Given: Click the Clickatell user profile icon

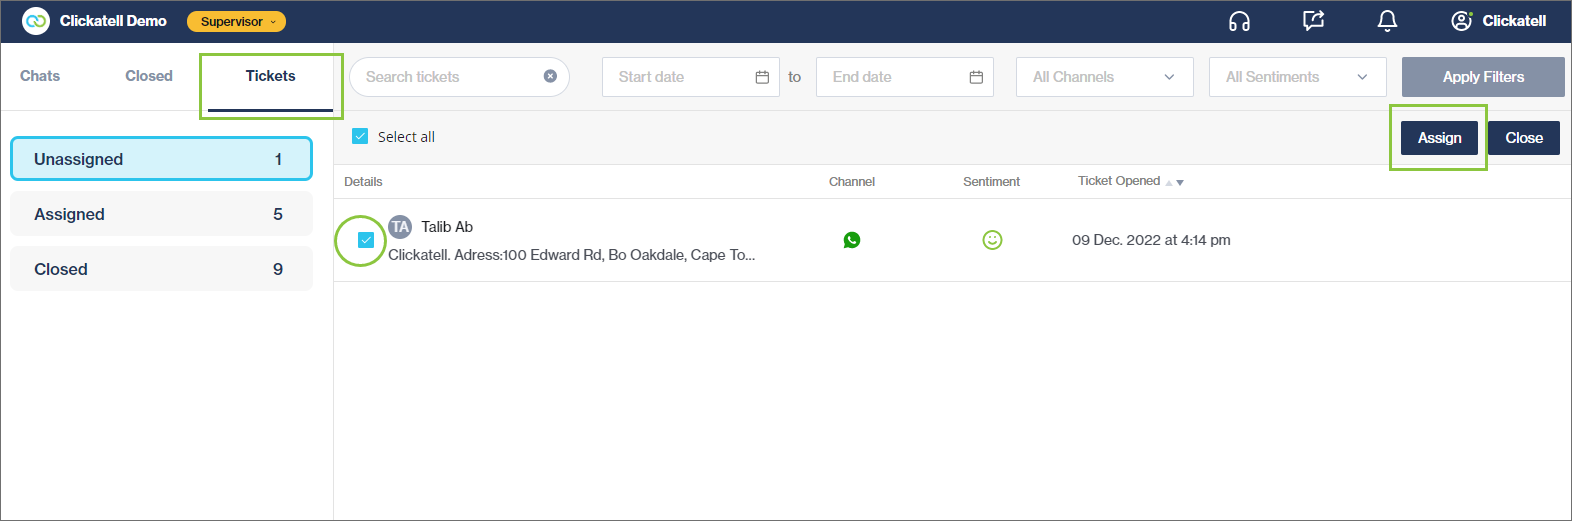Looking at the screenshot, I should (1461, 21).
